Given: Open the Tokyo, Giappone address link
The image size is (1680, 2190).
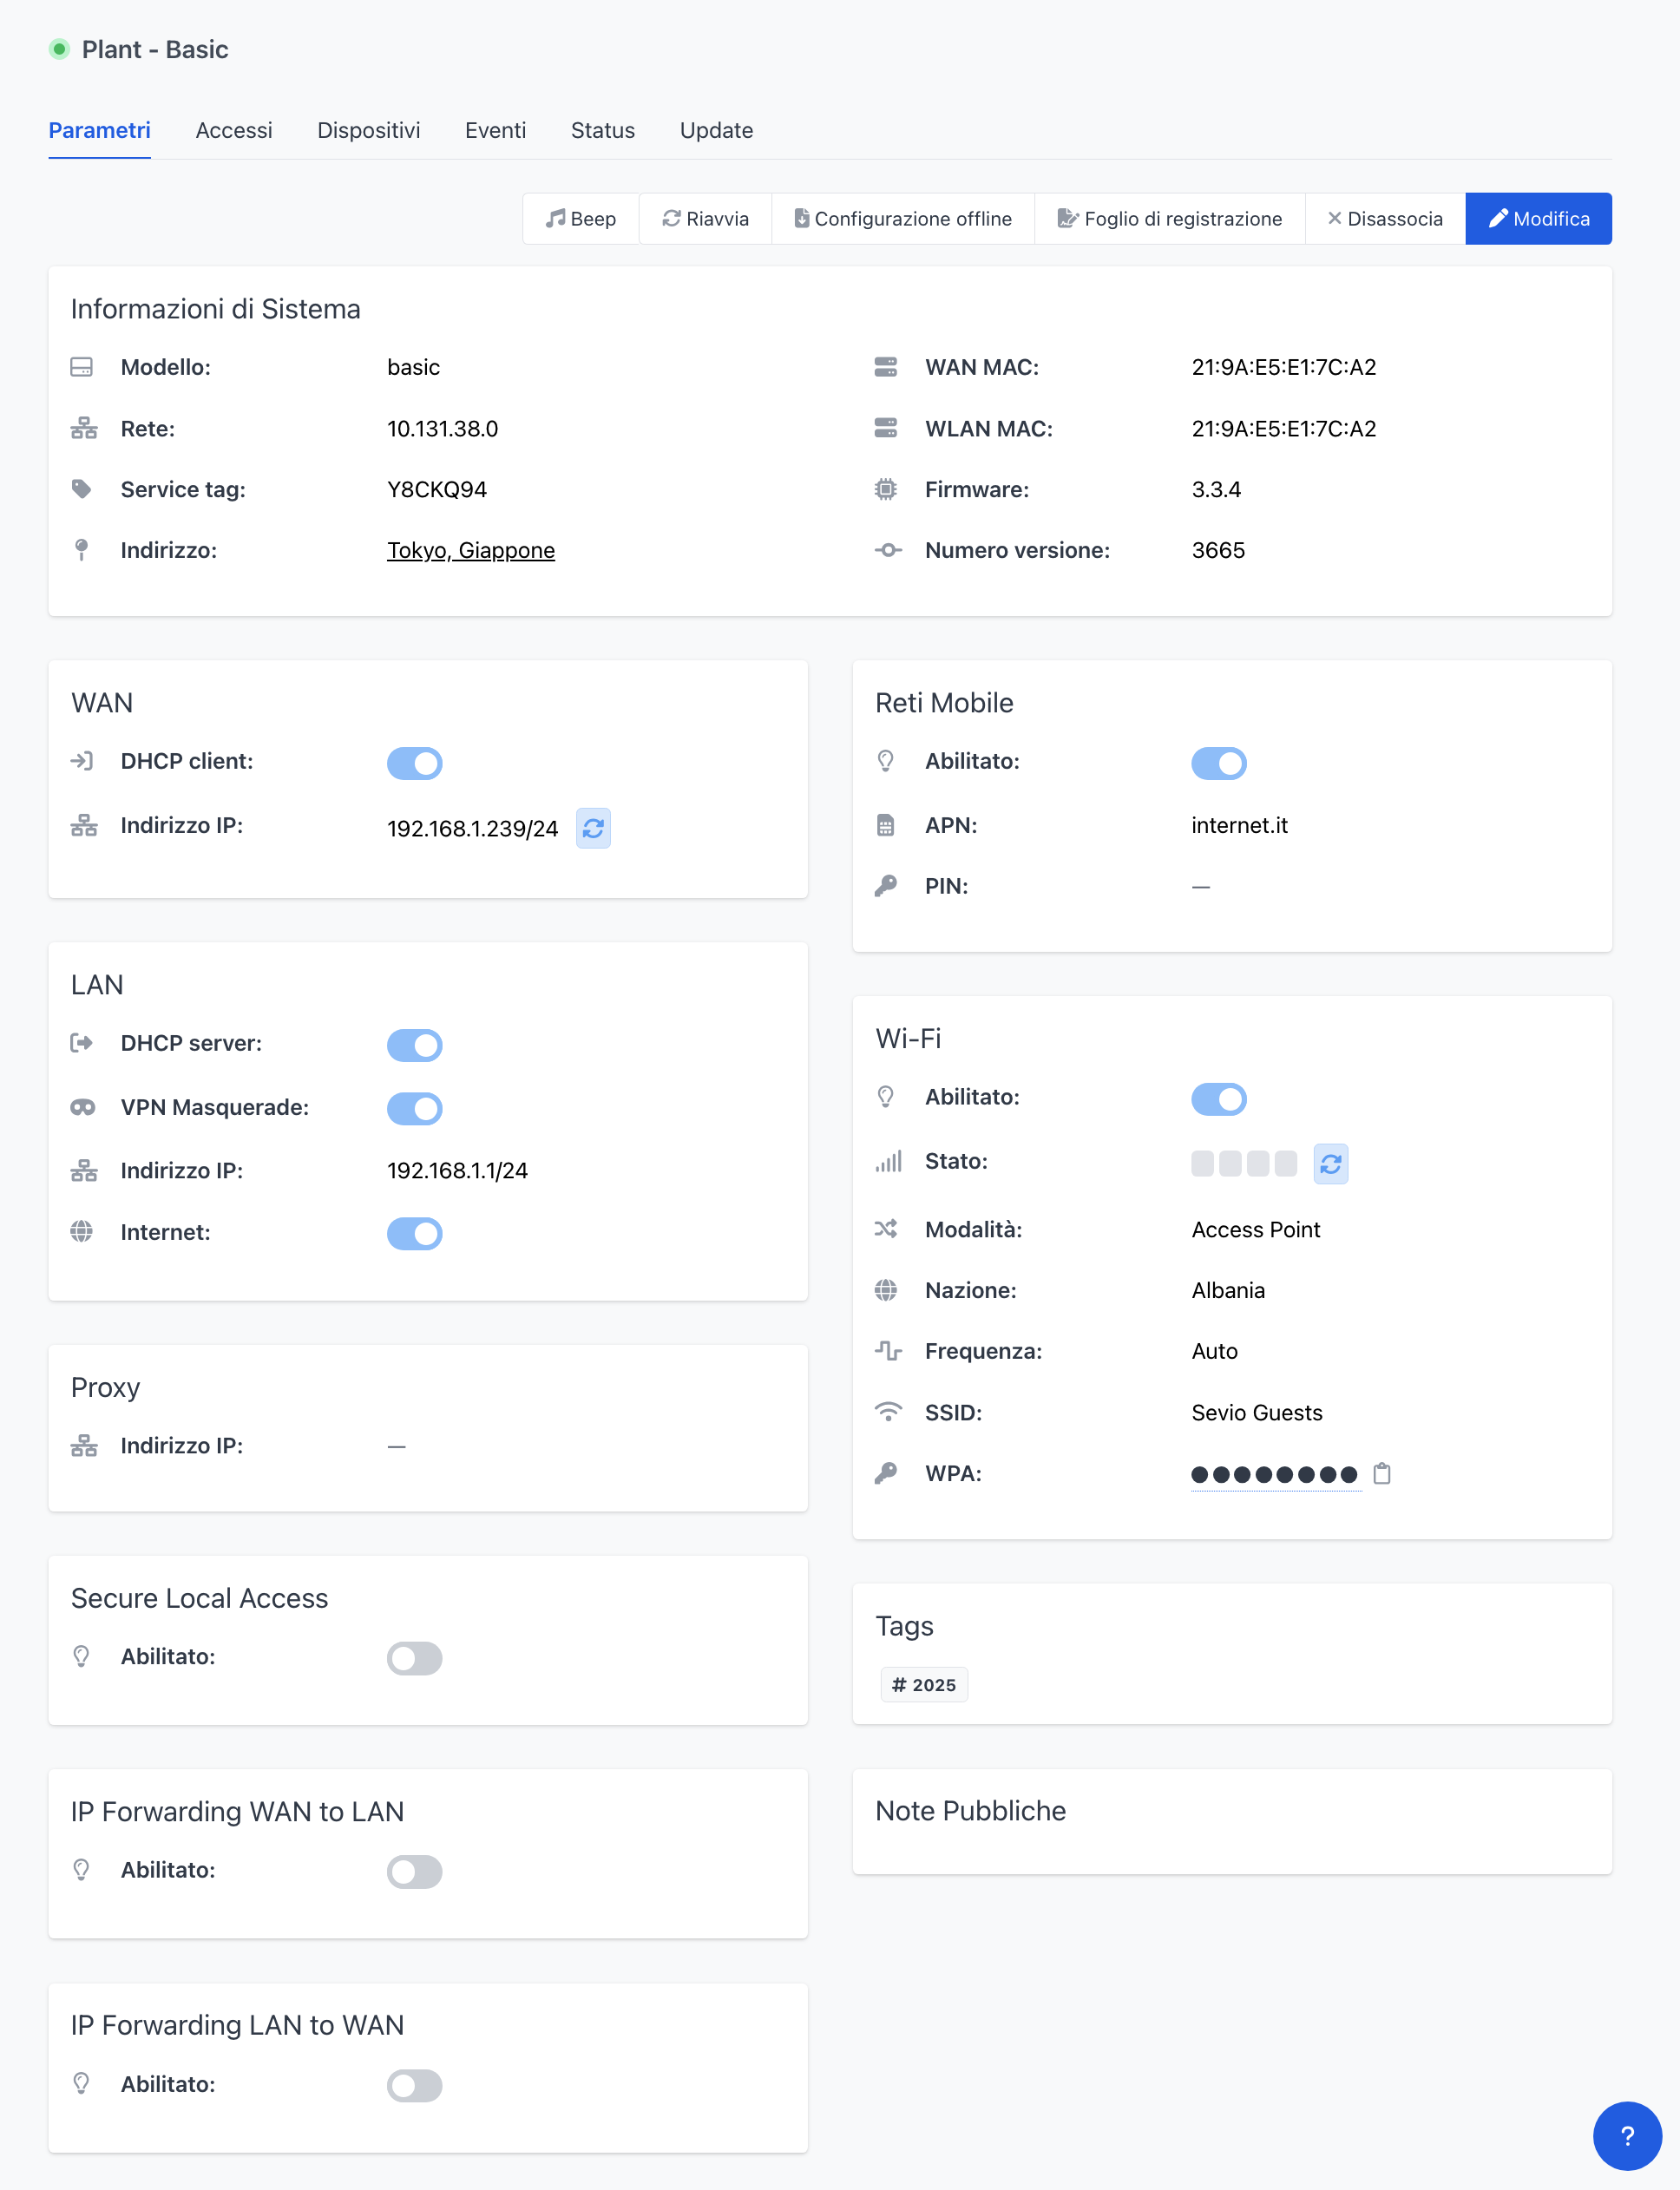Looking at the screenshot, I should pyautogui.click(x=470, y=551).
